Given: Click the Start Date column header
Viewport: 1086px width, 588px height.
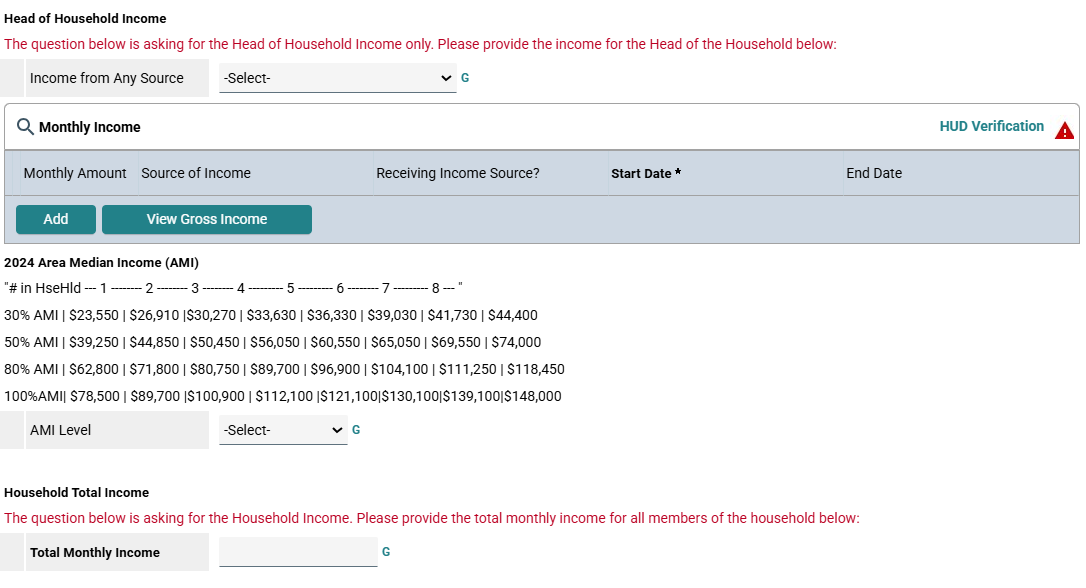Looking at the screenshot, I should pyautogui.click(x=645, y=173).
